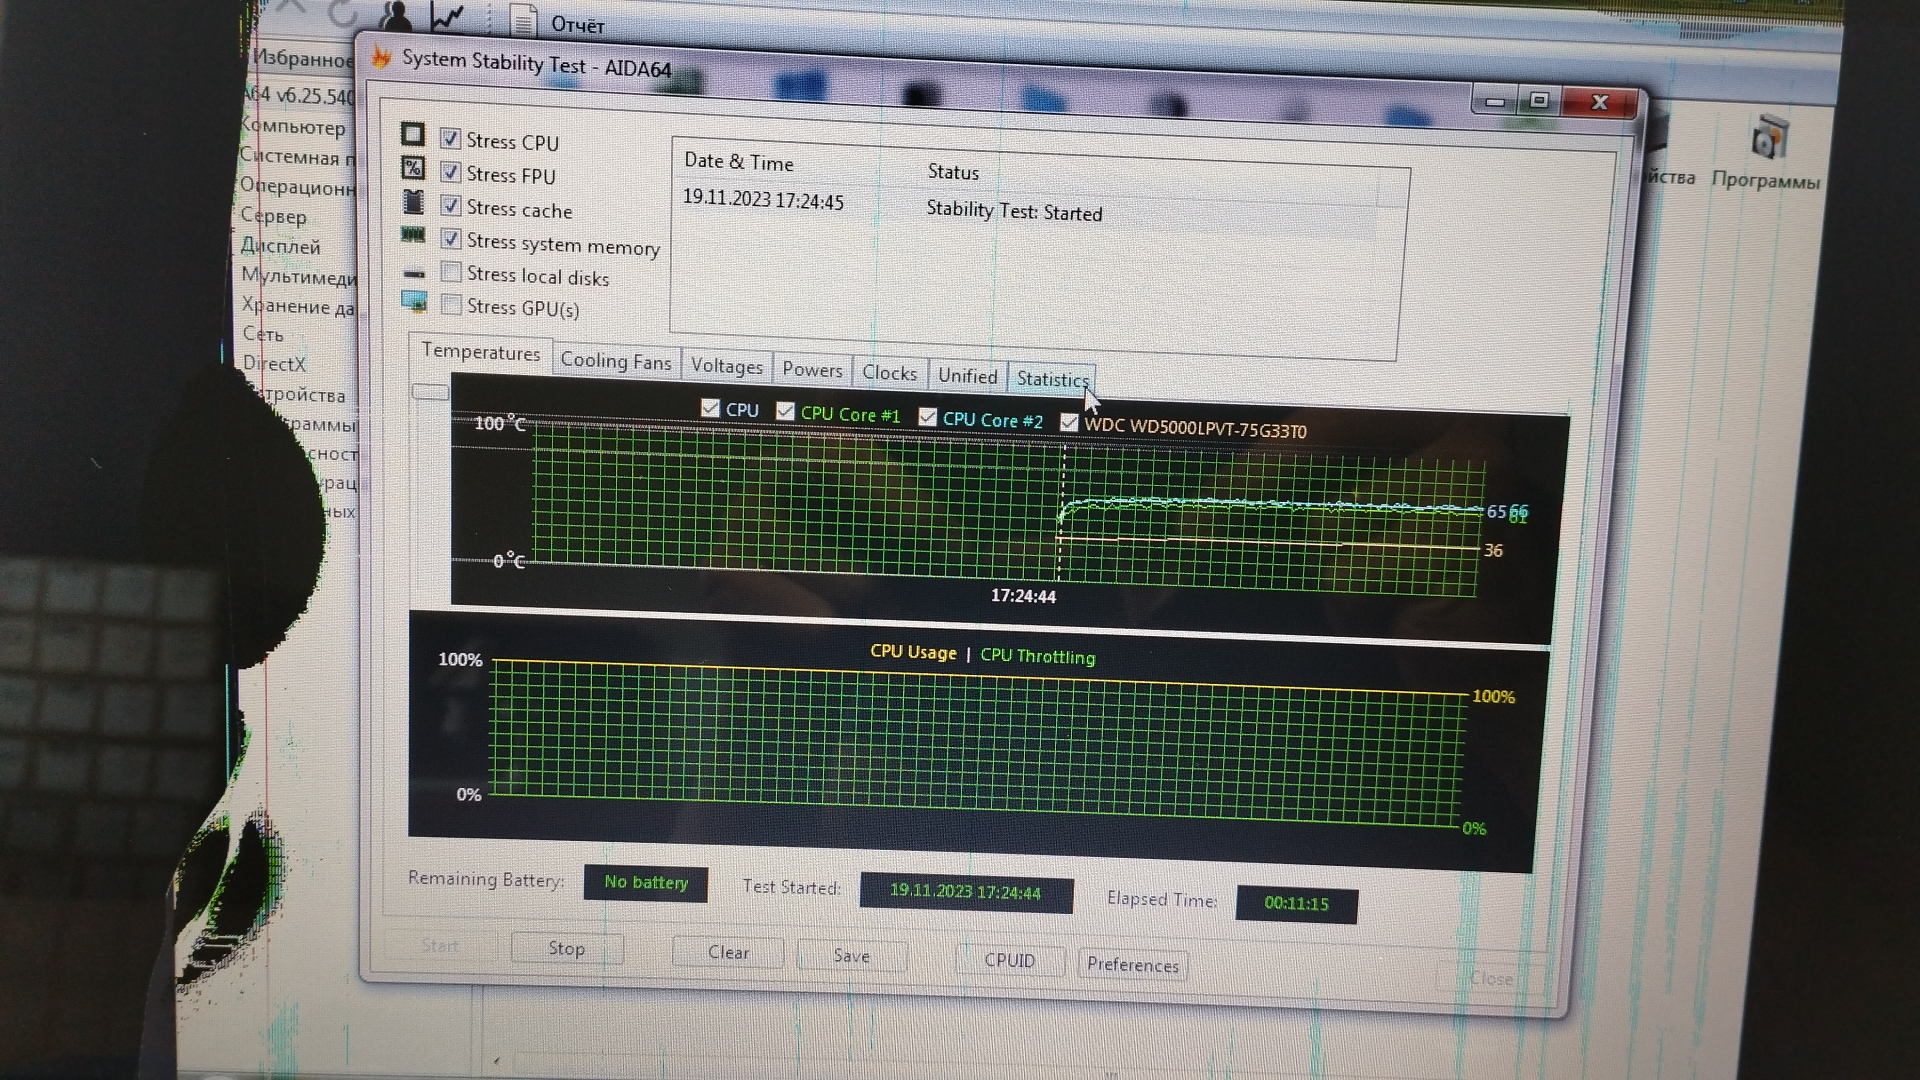Click the graph chart icon in toolbar
This screenshot has width=1920, height=1080.
446,15
